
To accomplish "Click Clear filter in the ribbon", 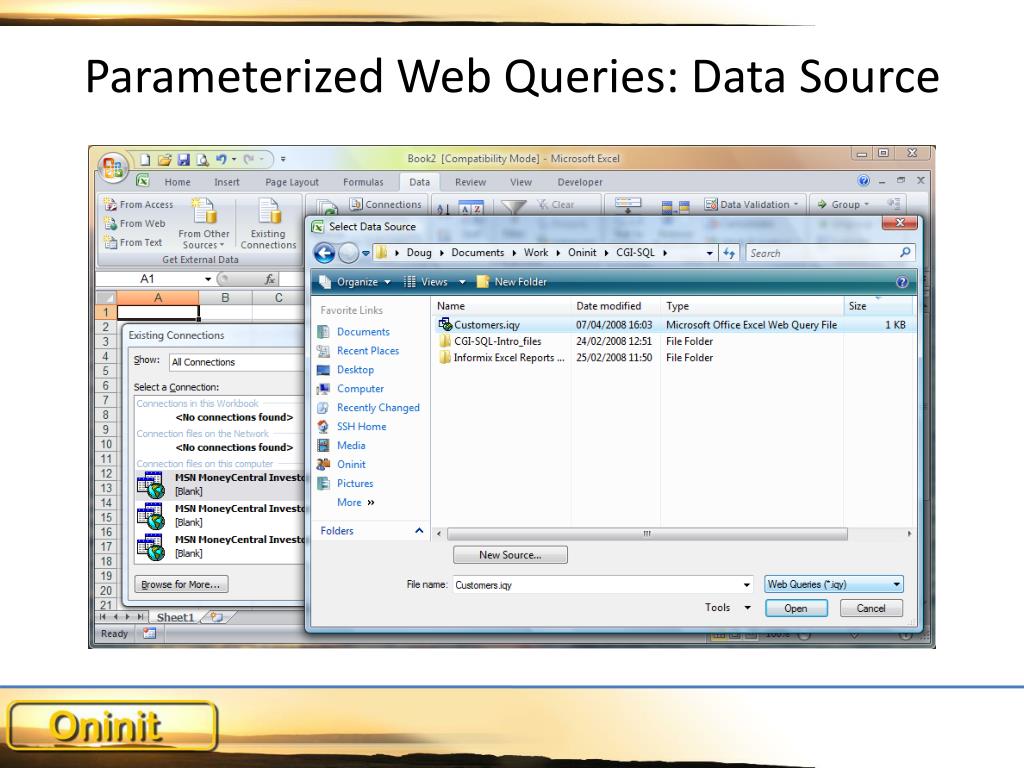I will point(556,204).
